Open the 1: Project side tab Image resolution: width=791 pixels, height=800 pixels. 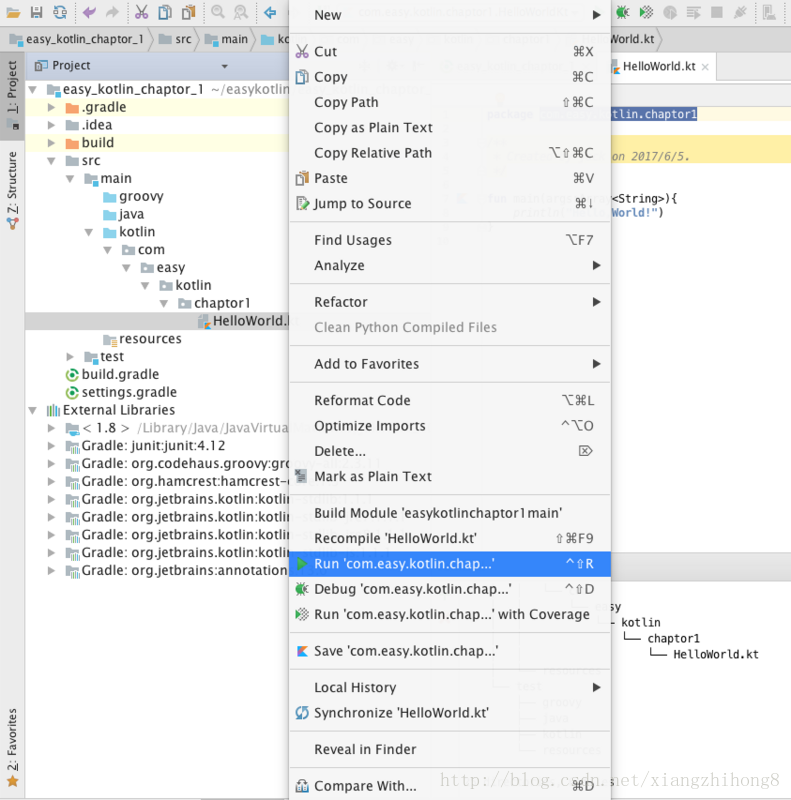click(x=12, y=95)
